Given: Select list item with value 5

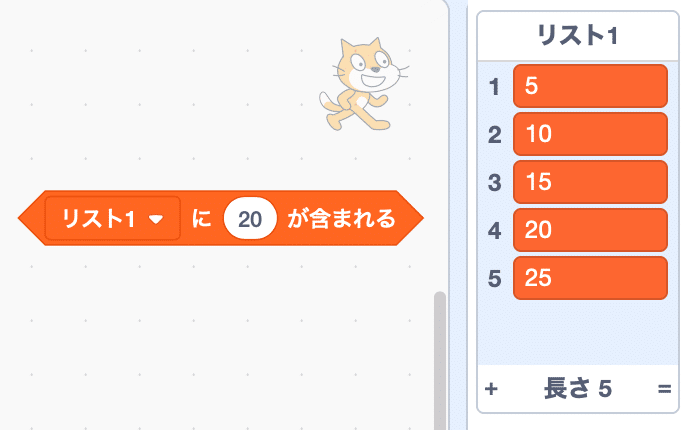Looking at the screenshot, I should click(x=590, y=86).
